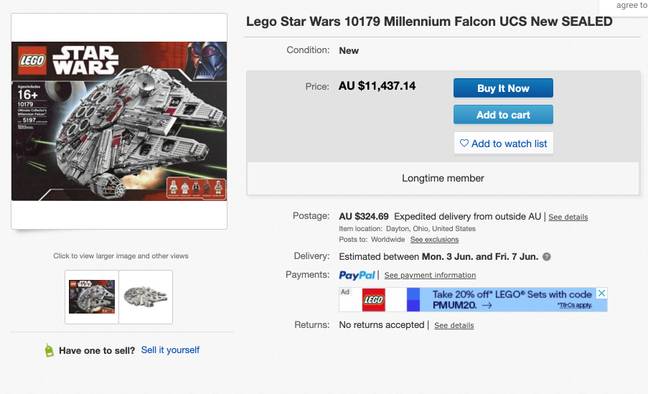Click Sell it yourself link
Viewport: 648px width, 394px height.
point(170,350)
